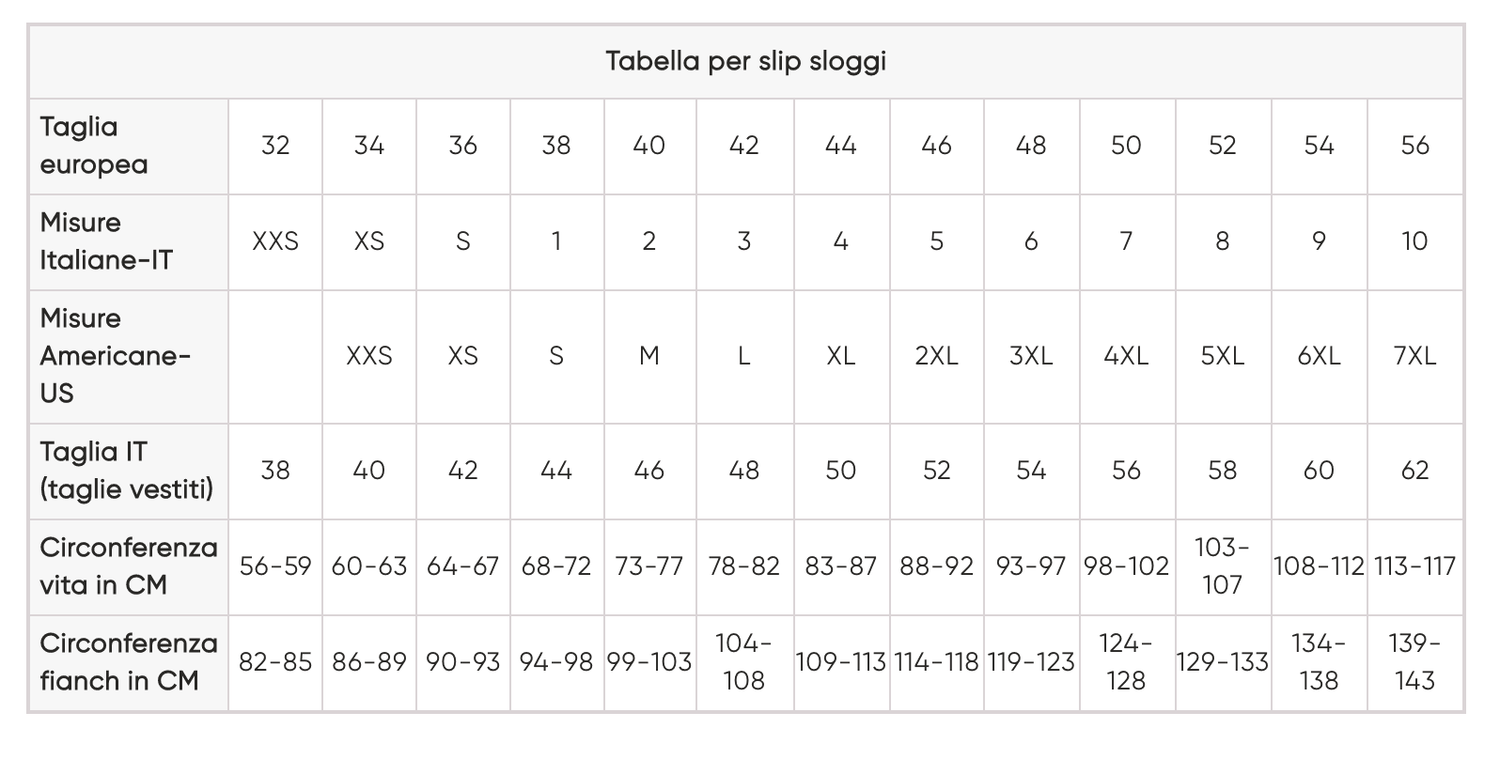Select the L American size cell
The width and height of the screenshot is (1500, 759).
[x=744, y=357]
